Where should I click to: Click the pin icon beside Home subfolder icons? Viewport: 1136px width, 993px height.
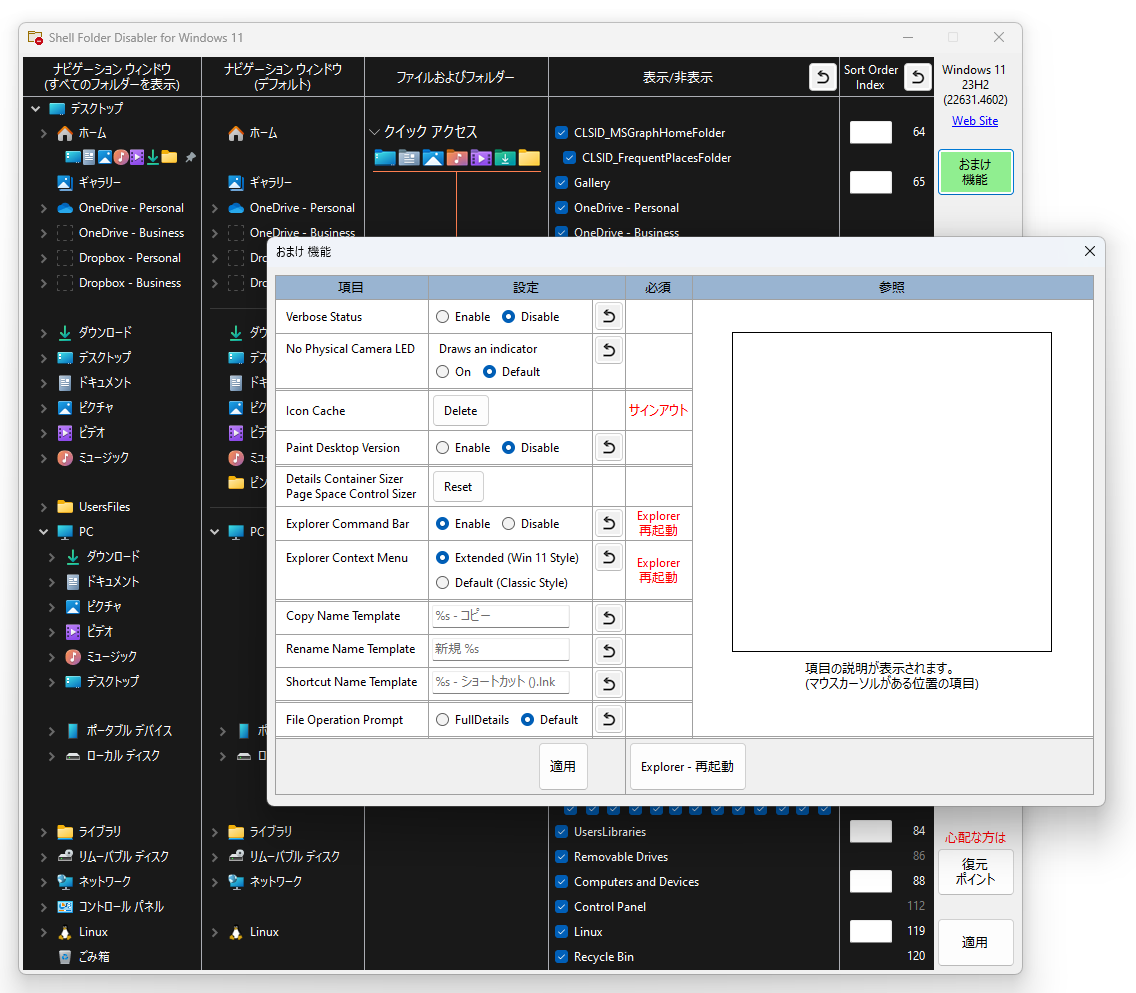point(192,157)
